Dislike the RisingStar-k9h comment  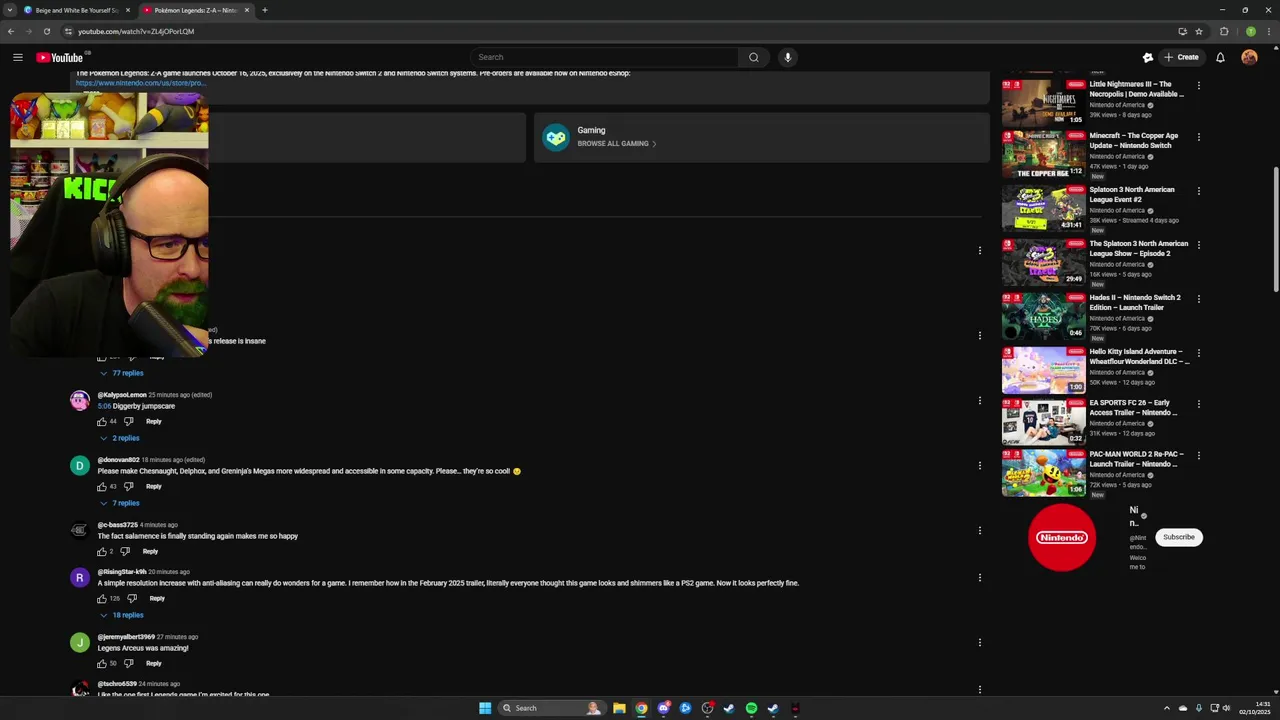[x=132, y=599]
